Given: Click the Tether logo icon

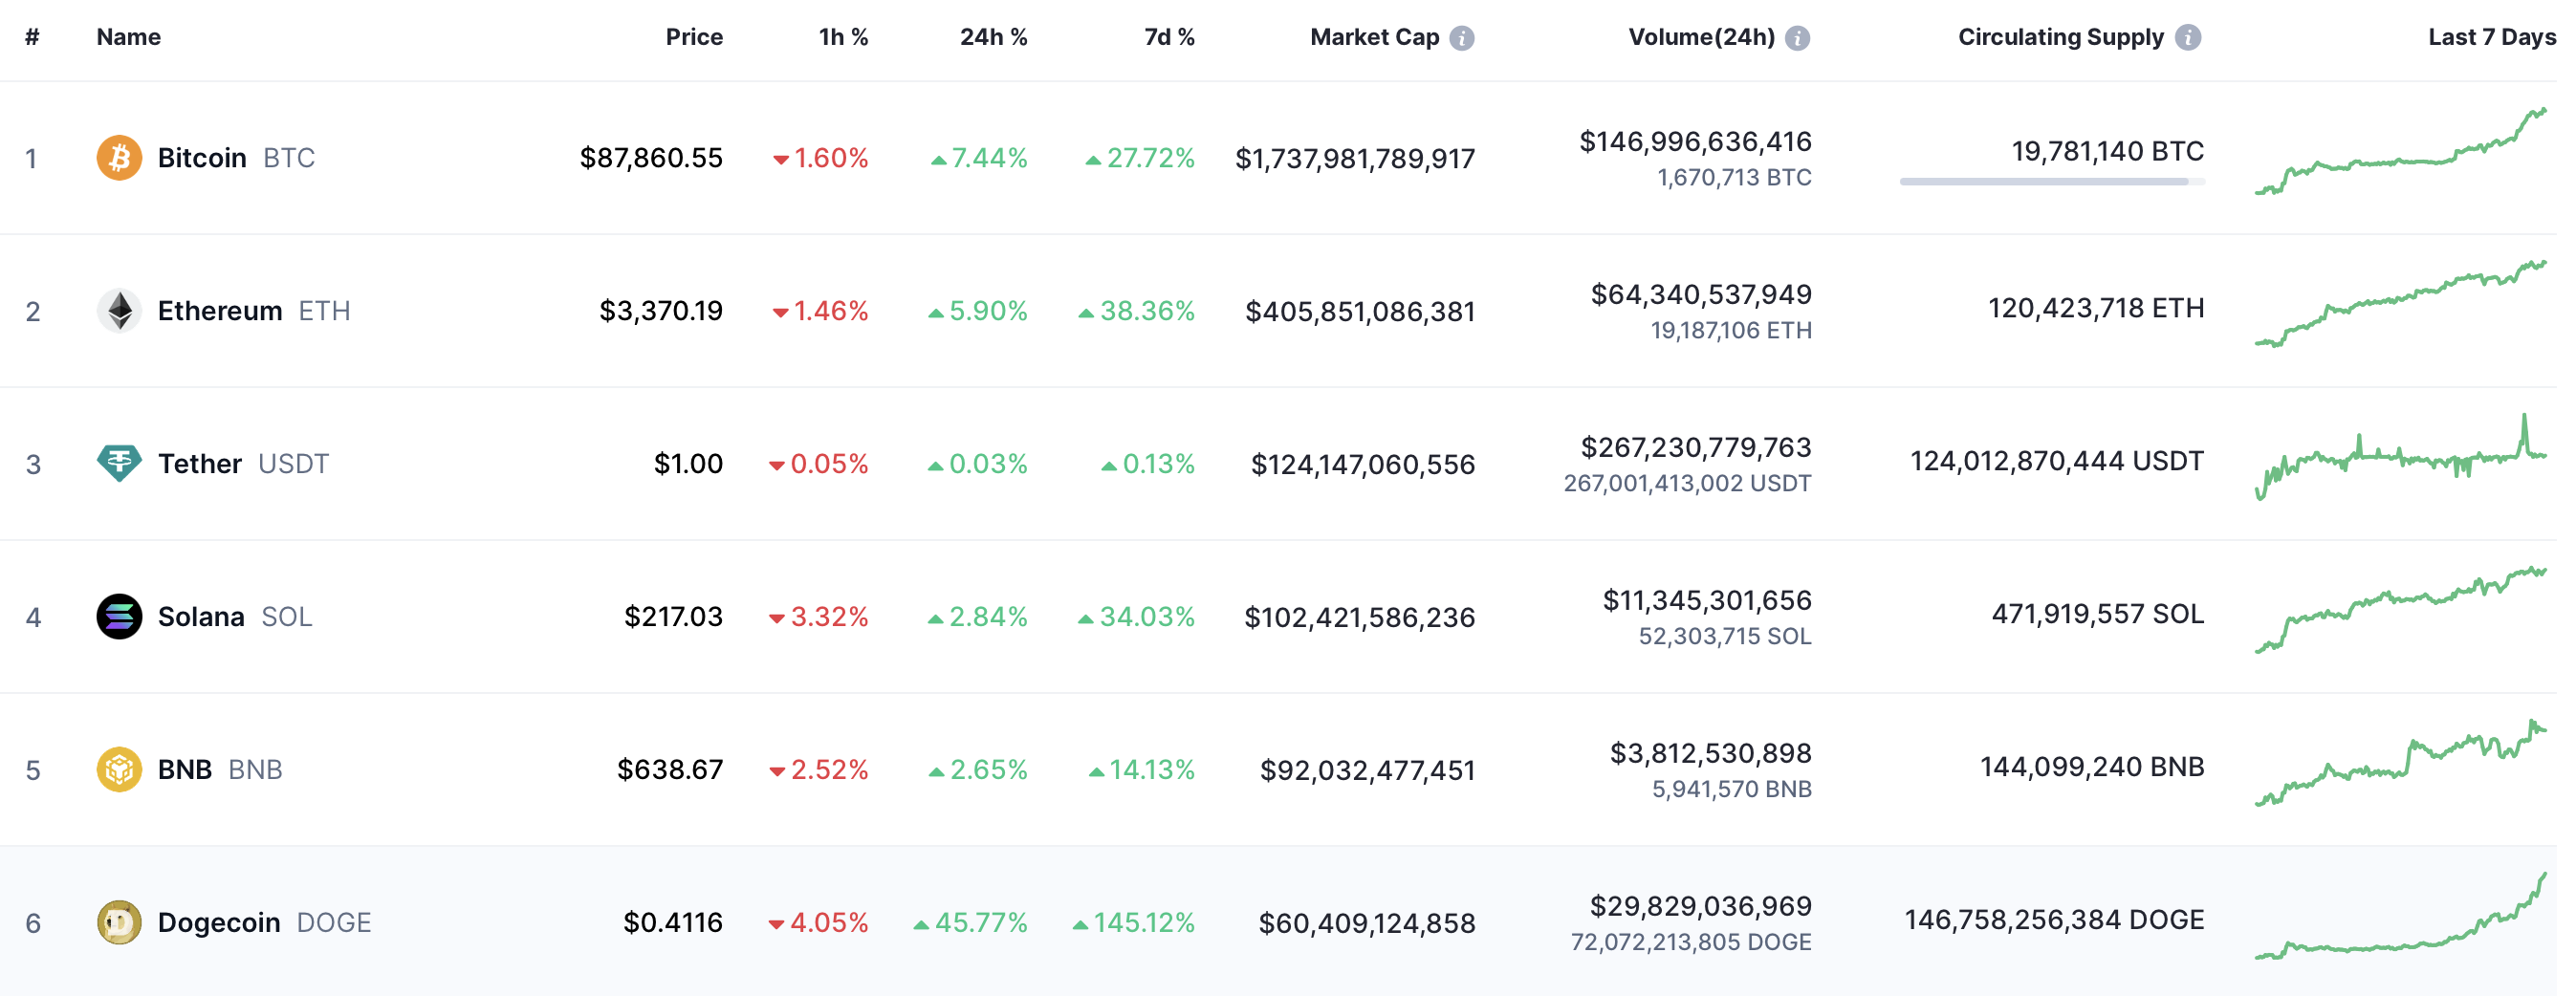Looking at the screenshot, I should coord(119,464).
